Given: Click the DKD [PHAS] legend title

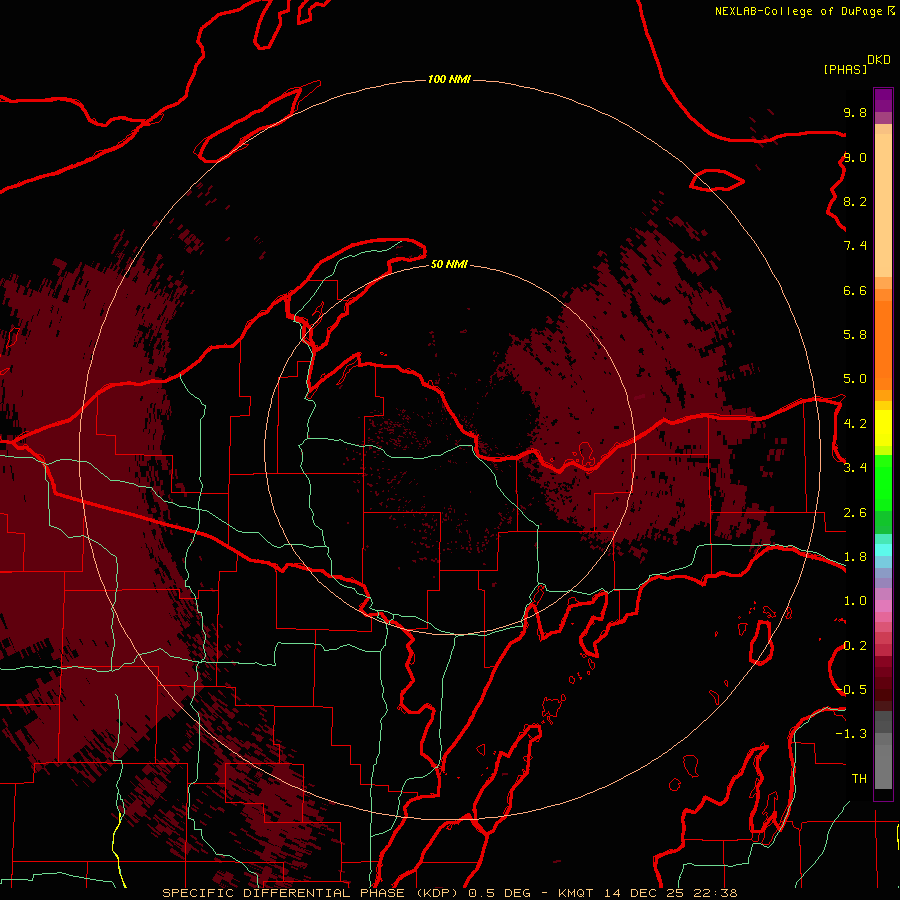Looking at the screenshot, I should click(x=856, y=64).
